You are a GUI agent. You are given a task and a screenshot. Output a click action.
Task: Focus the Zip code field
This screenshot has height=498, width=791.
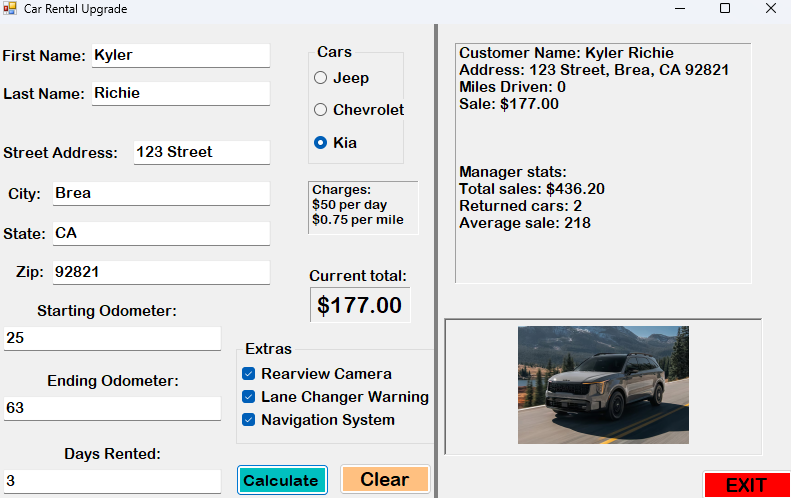pos(160,272)
